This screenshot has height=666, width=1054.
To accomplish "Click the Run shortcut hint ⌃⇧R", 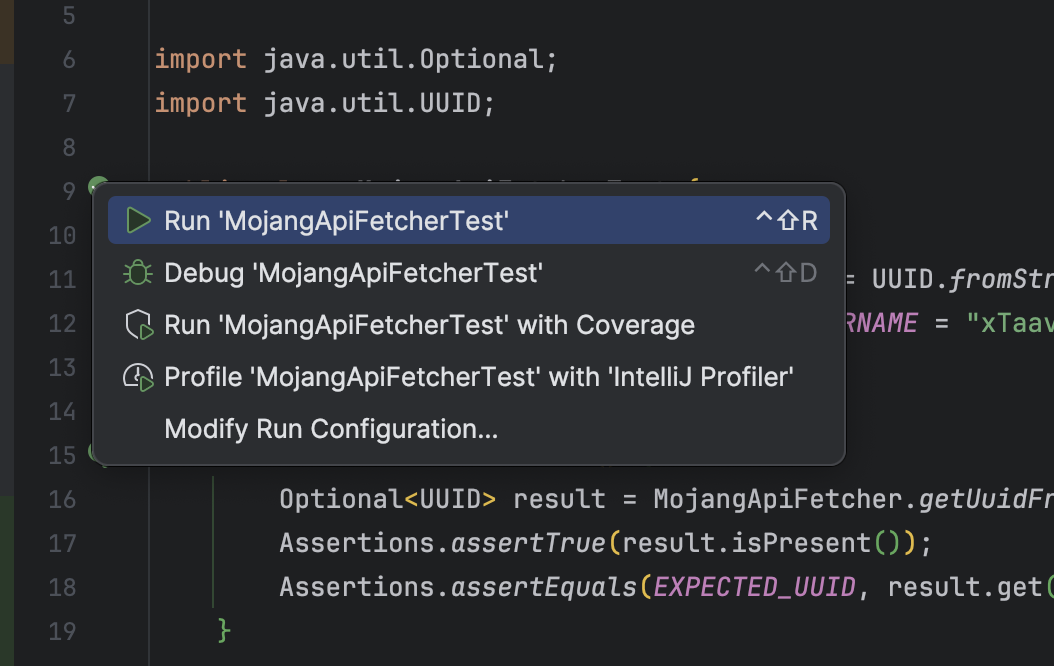I will click(786, 221).
